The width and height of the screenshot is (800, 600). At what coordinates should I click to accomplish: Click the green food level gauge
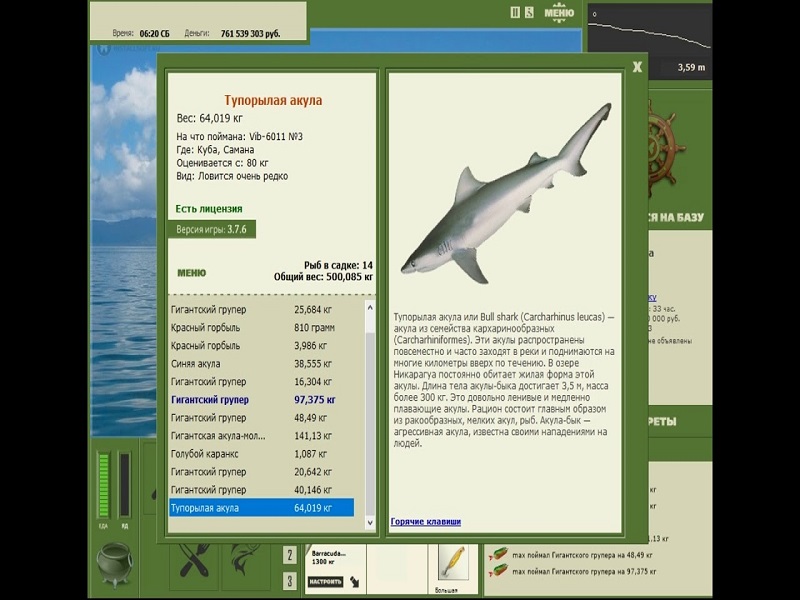pos(102,487)
